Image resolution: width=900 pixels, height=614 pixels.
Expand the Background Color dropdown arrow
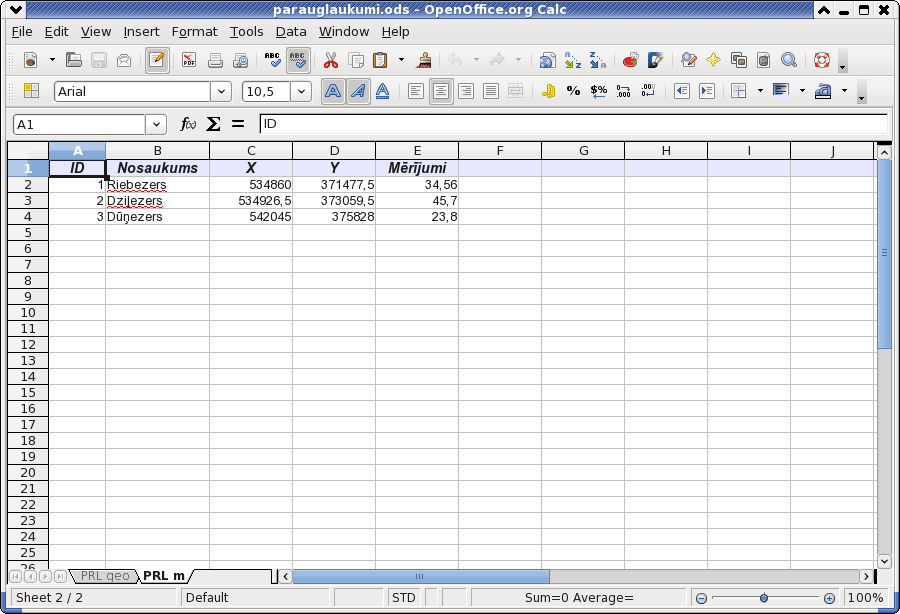point(802,91)
